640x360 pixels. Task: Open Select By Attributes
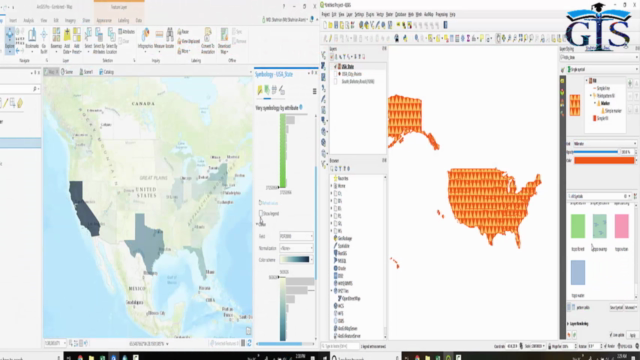click(99, 40)
